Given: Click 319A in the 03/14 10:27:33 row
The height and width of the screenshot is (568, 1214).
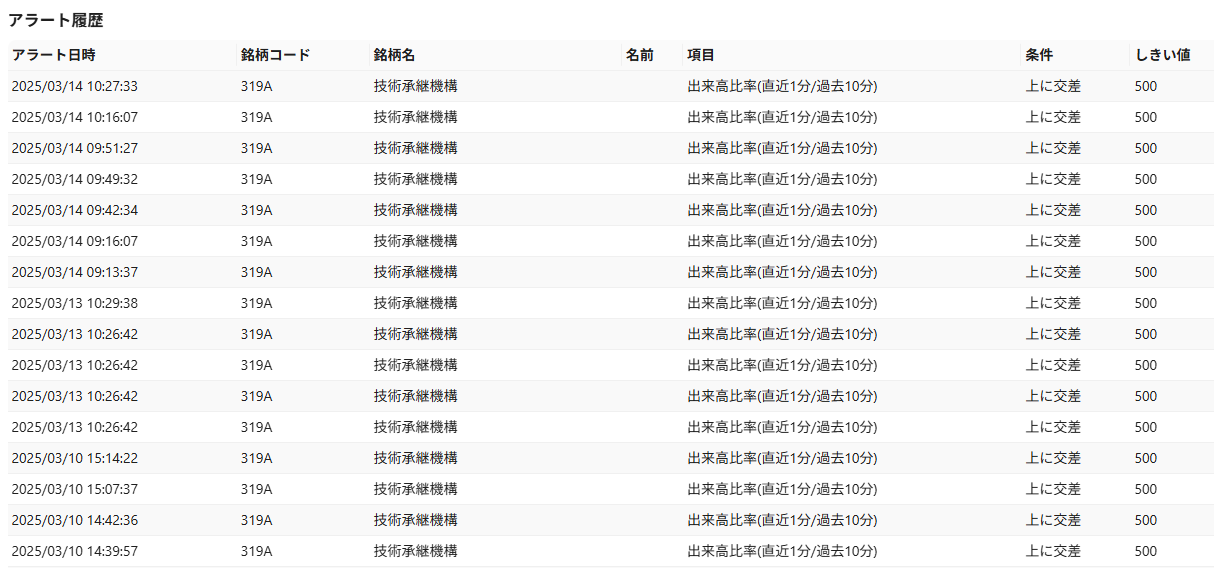Looking at the screenshot, I should tap(257, 86).
